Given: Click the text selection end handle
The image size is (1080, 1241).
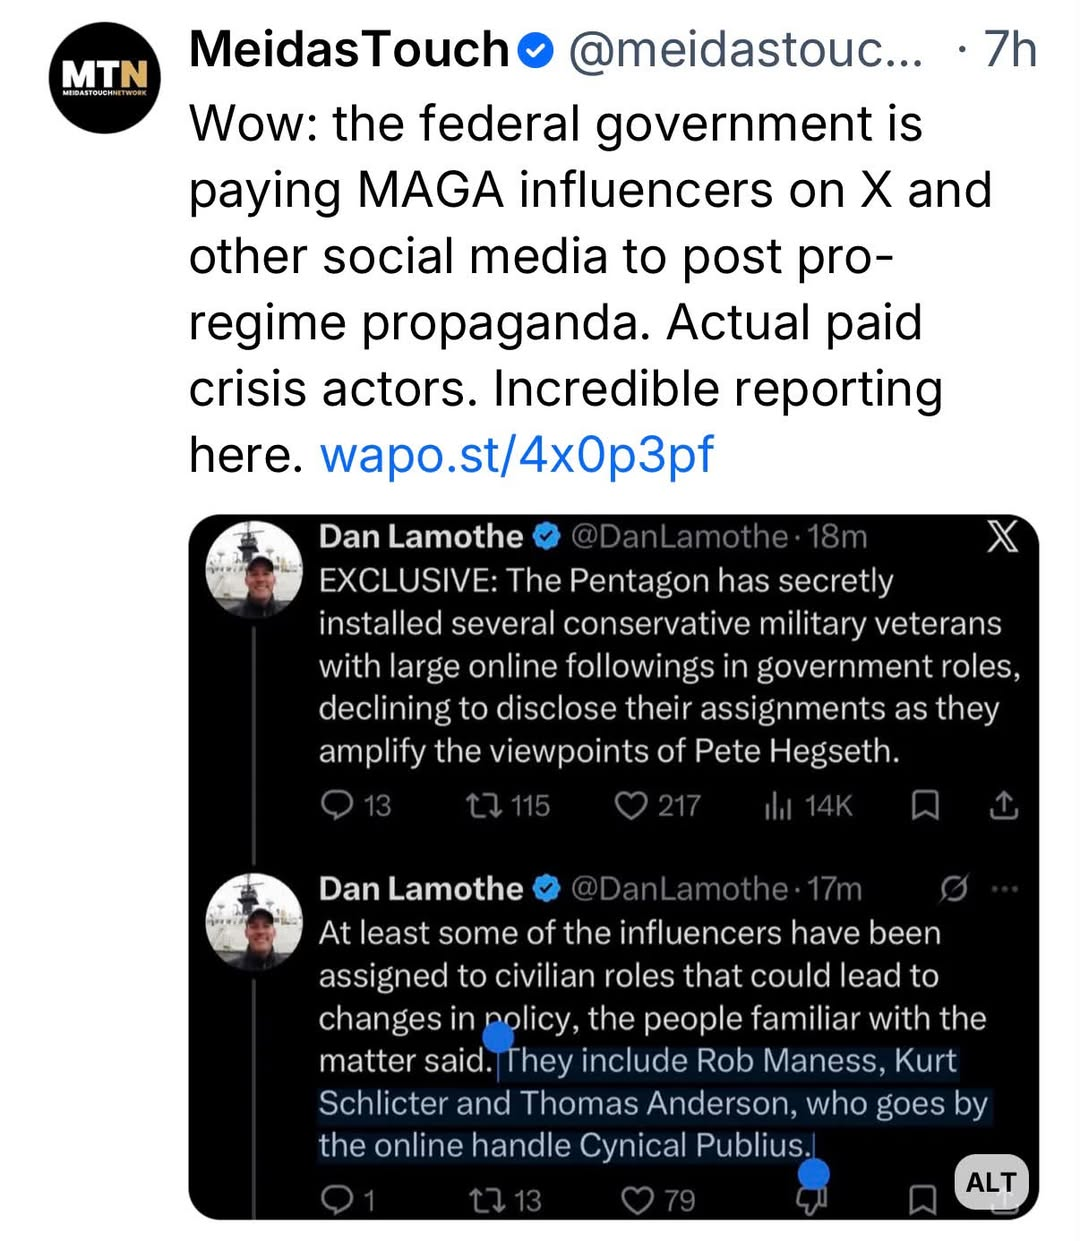Looking at the screenshot, I should click(x=814, y=1174).
